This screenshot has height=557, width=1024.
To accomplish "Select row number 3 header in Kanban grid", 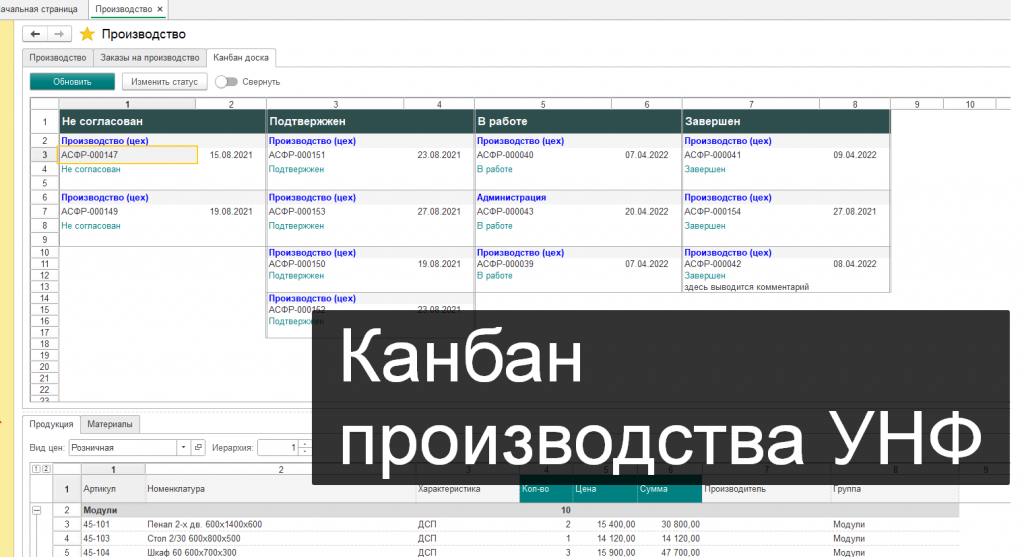I will click(x=44, y=155).
